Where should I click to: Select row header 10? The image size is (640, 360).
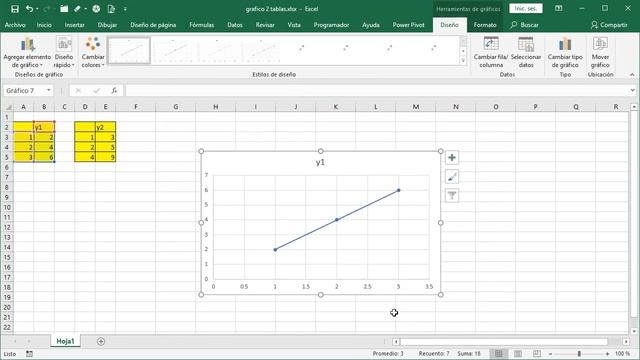[x=7, y=207]
